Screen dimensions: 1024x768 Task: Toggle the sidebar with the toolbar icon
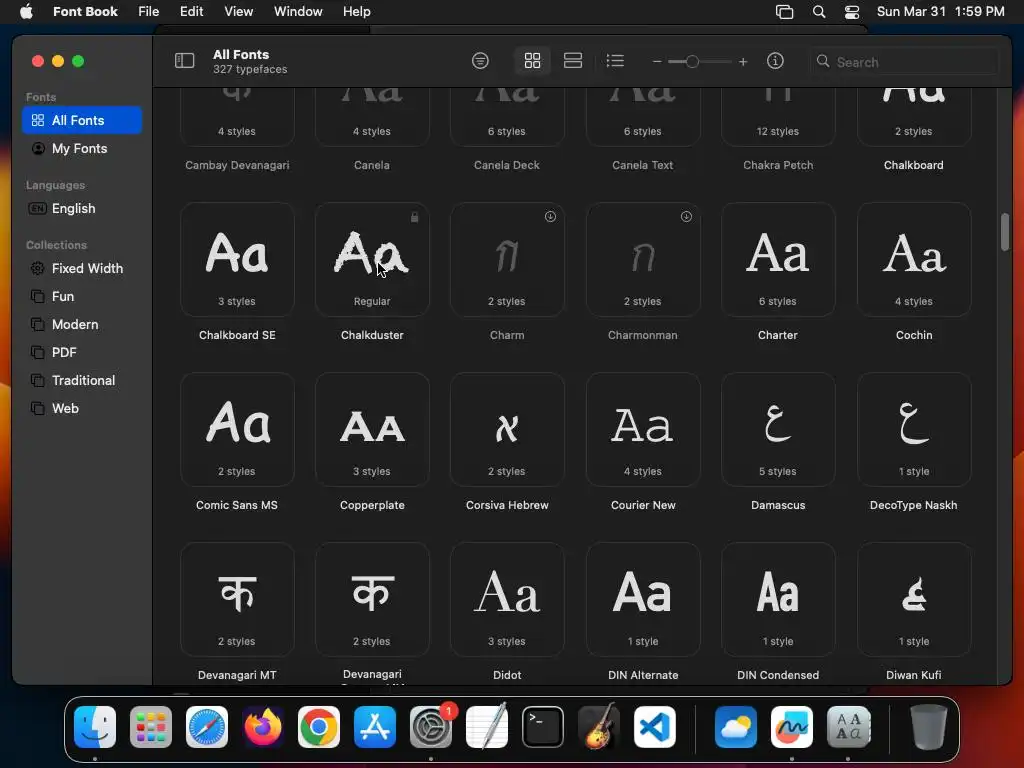[184, 61]
